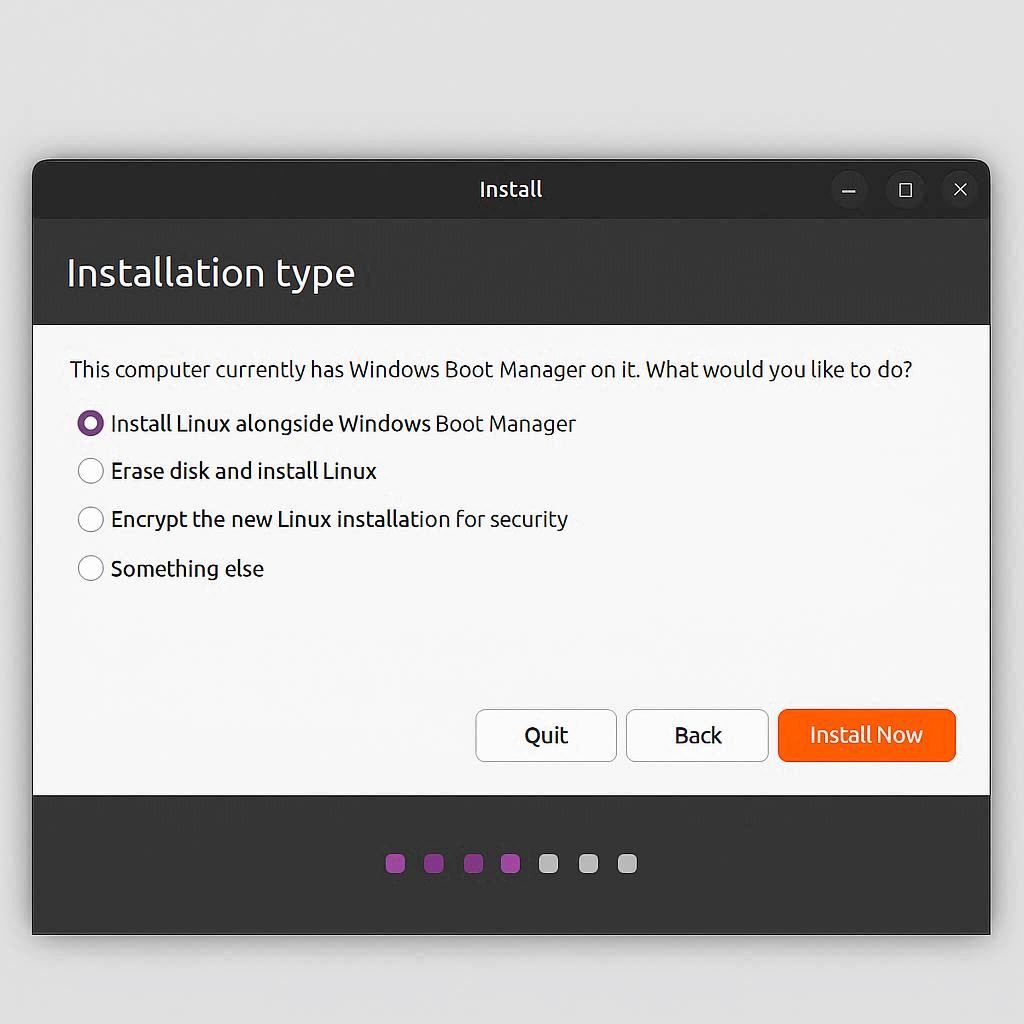Click the Install Now button
Screen dimensions: 1024x1024
tap(866, 735)
